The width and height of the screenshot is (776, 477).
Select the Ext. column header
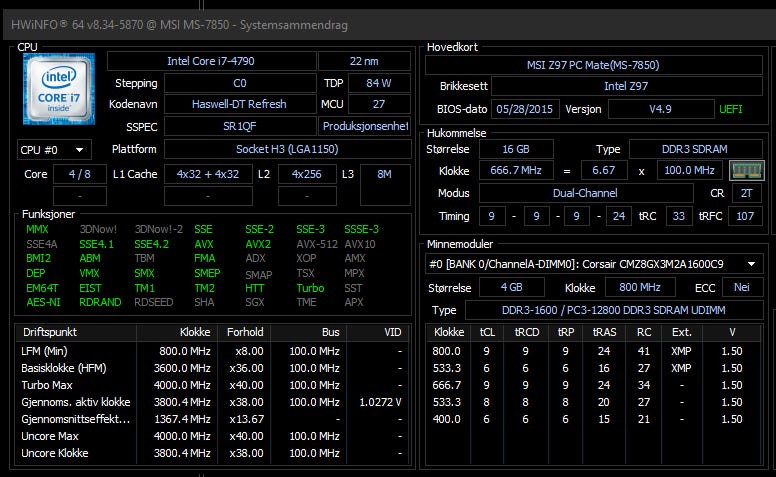click(682, 333)
